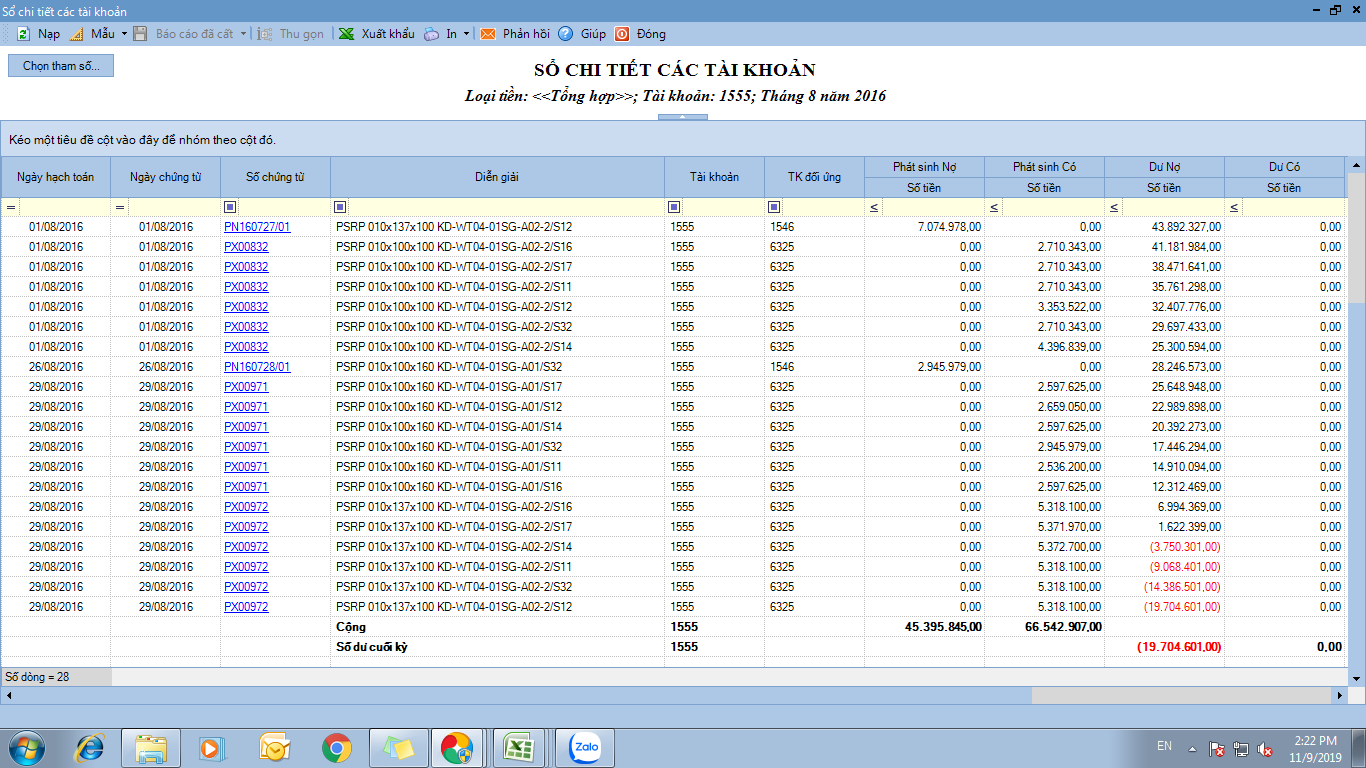Click the TK đối ứng column header
This screenshot has height=768, width=1366.
814,177
